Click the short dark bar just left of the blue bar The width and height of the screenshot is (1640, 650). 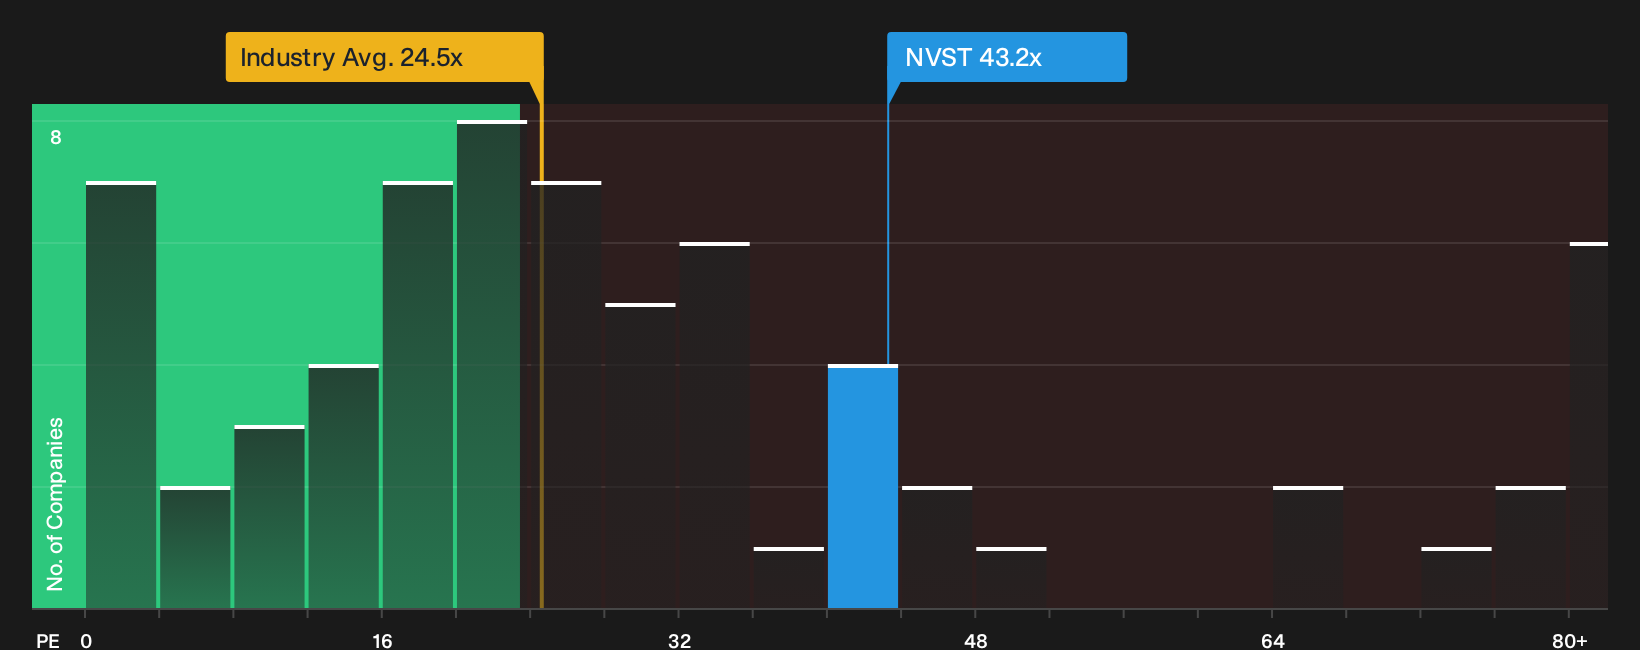[789, 578]
